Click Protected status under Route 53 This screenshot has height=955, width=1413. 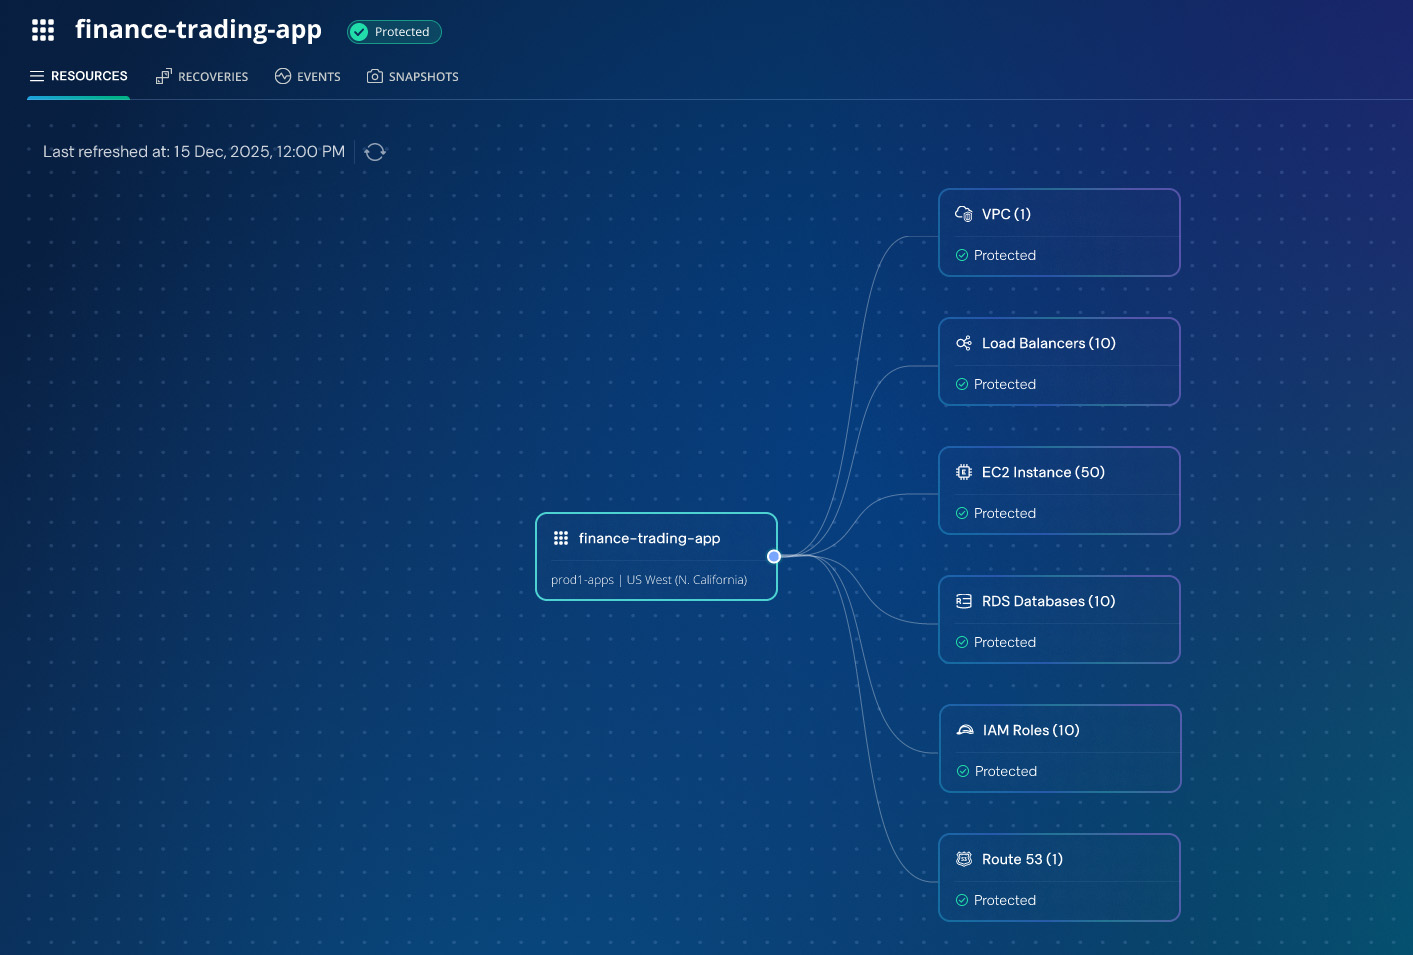[x=1005, y=900]
